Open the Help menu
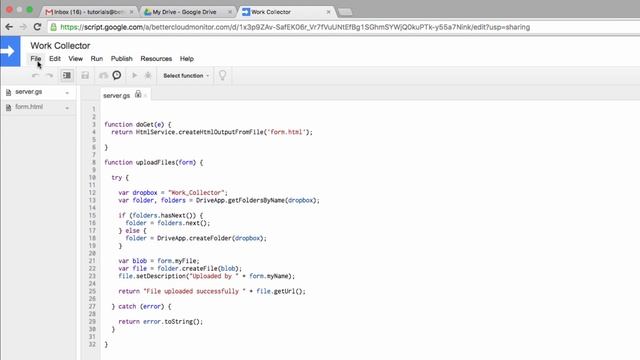The height and width of the screenshot is (360, 640). pyautogui.click(x=187, y=59)
